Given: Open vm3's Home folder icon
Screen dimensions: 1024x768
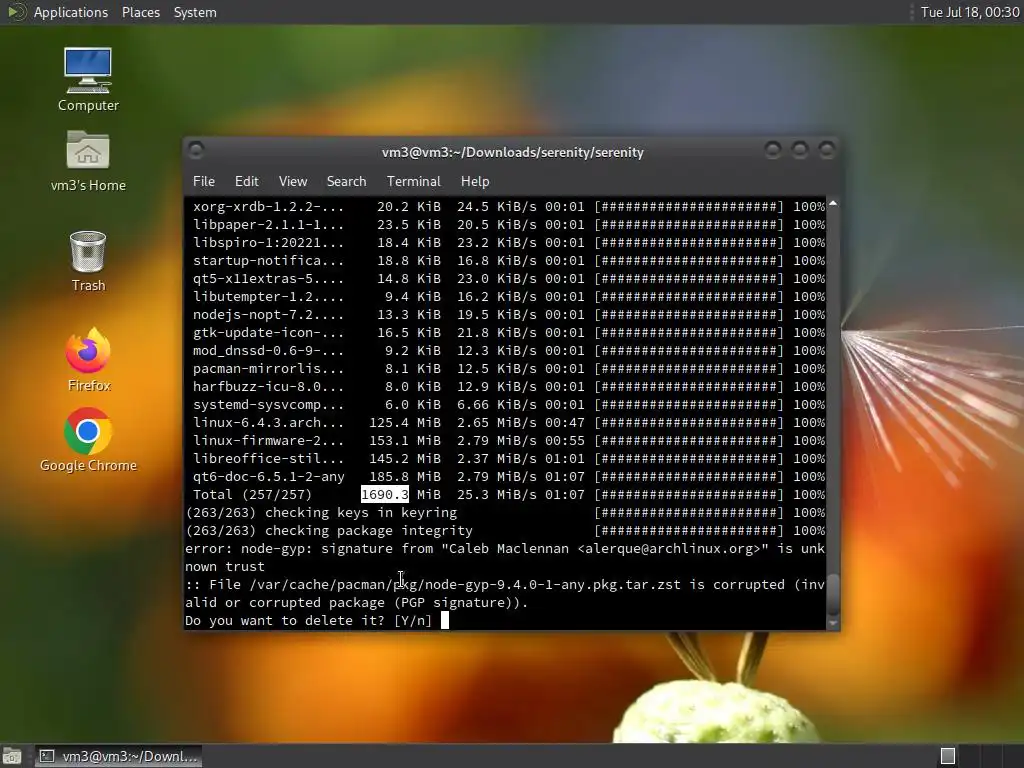Looking at the screenshot, I should [x=88, y=161].
